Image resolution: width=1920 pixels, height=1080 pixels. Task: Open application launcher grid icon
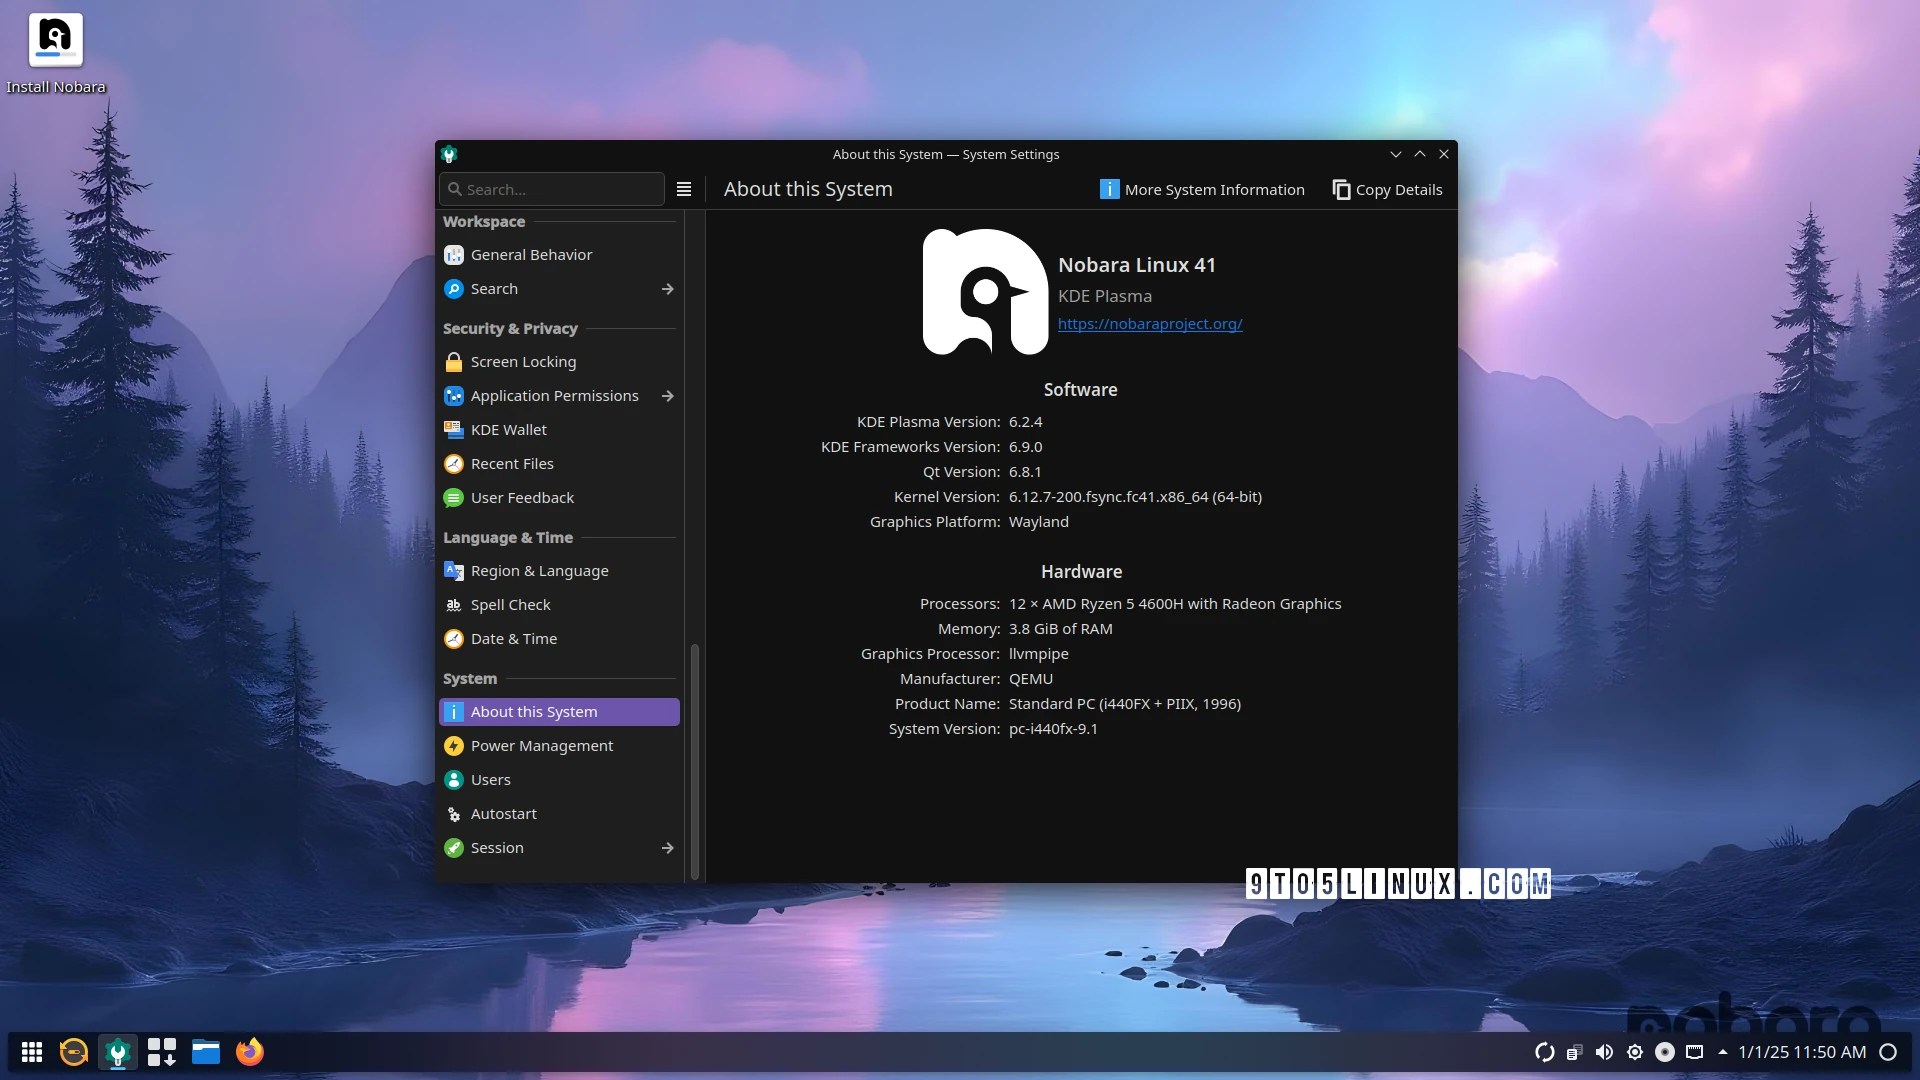click(x=32, y=1052)
